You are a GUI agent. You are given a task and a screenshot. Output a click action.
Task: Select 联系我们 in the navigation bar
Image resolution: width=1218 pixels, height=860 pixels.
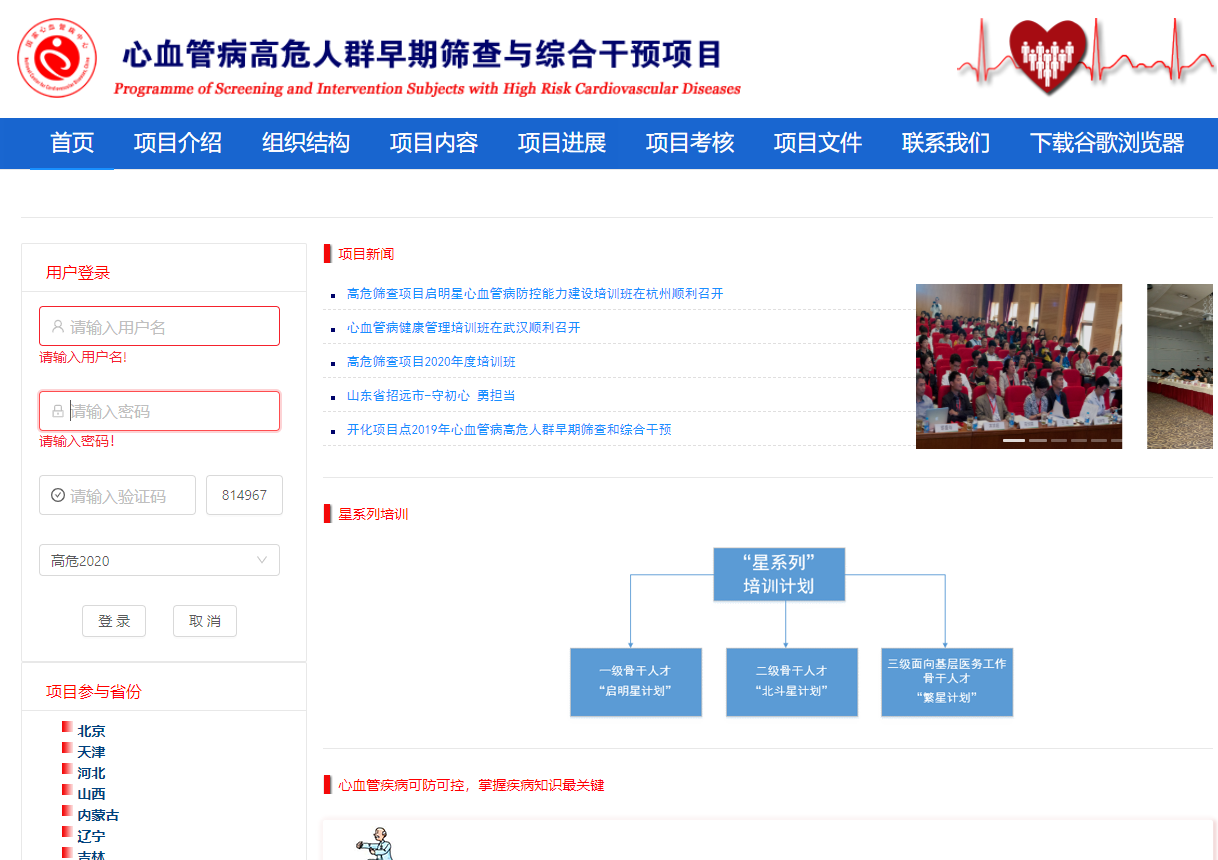point(945,143)
